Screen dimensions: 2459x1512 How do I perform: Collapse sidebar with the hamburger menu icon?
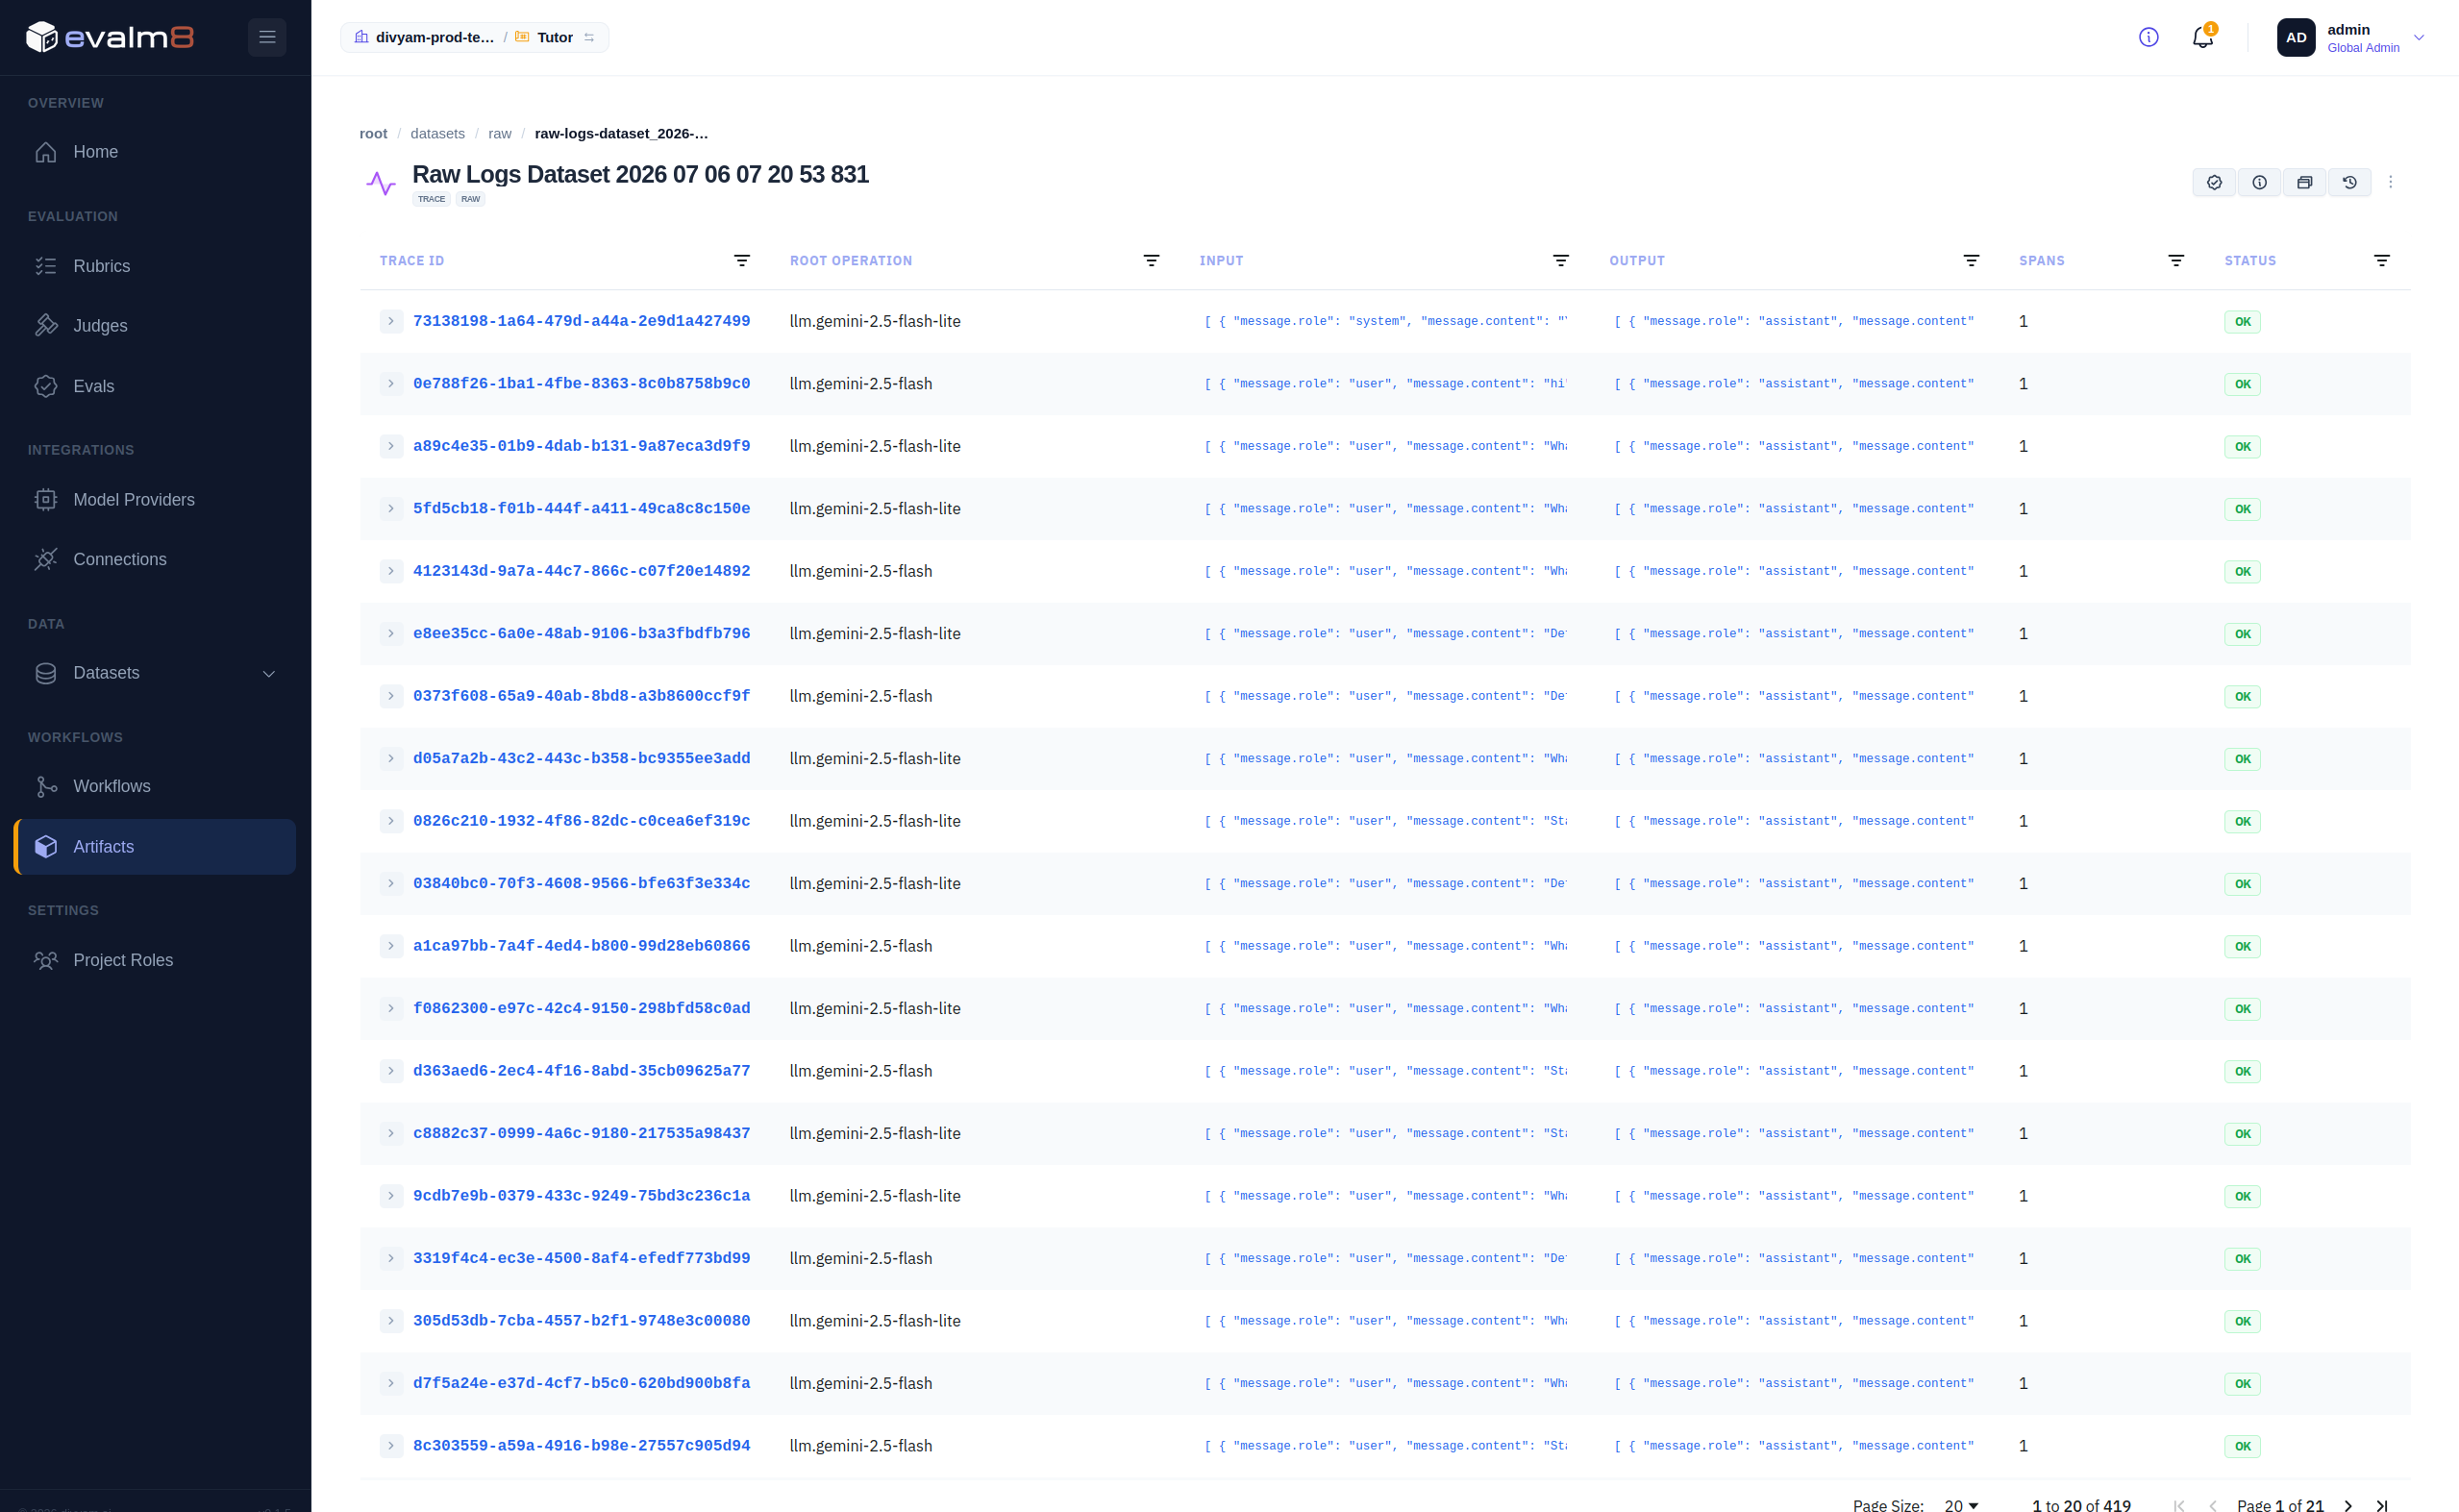[267, 37]
